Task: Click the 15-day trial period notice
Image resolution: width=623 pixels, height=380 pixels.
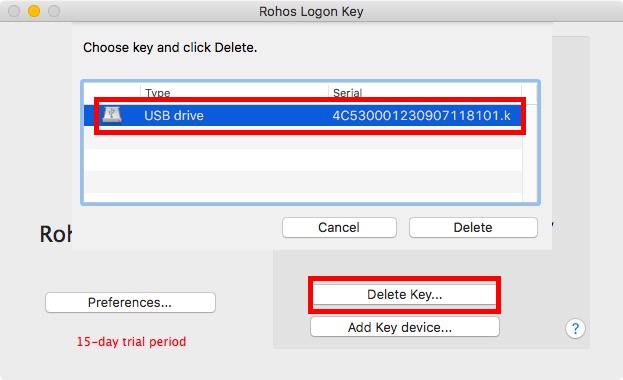Action: tap(132, 341)
